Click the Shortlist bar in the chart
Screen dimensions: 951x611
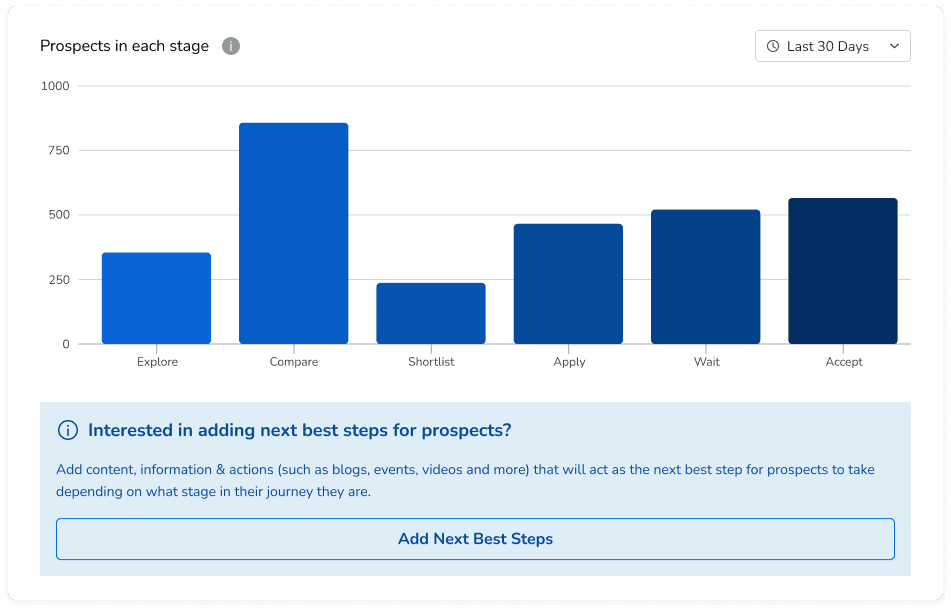coord(431,313)
